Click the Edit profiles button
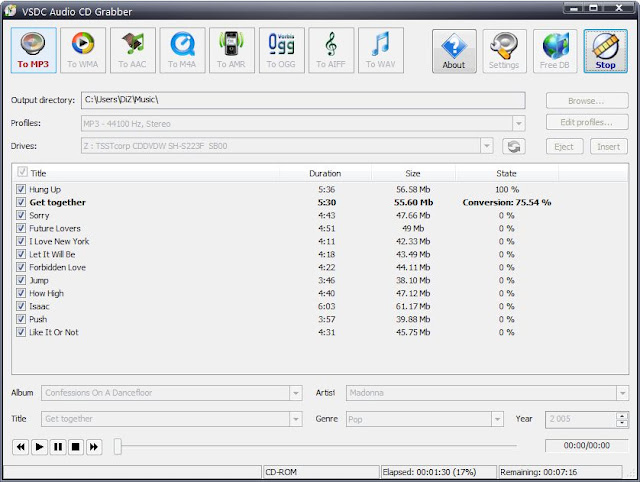The image size is (640, 482). click(587, 122)
